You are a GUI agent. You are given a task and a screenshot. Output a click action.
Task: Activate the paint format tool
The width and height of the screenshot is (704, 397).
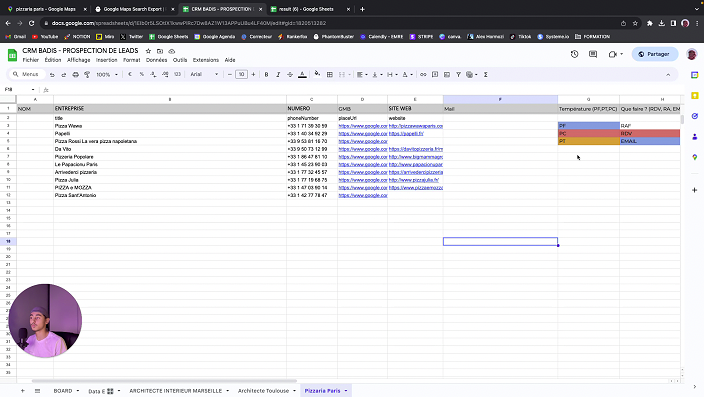(87, 75)
